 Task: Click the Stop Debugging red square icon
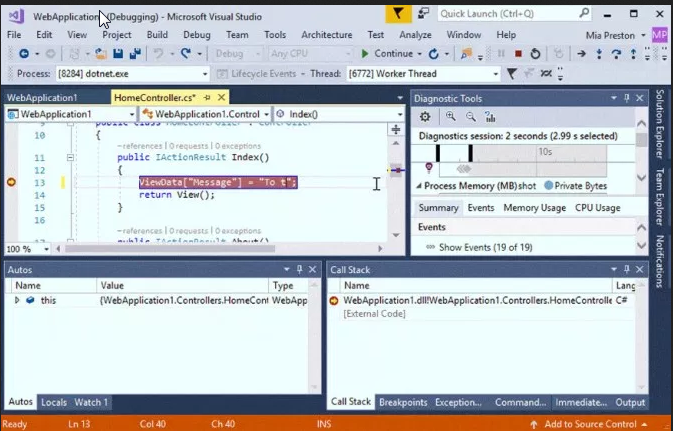[x=518, y=54]
